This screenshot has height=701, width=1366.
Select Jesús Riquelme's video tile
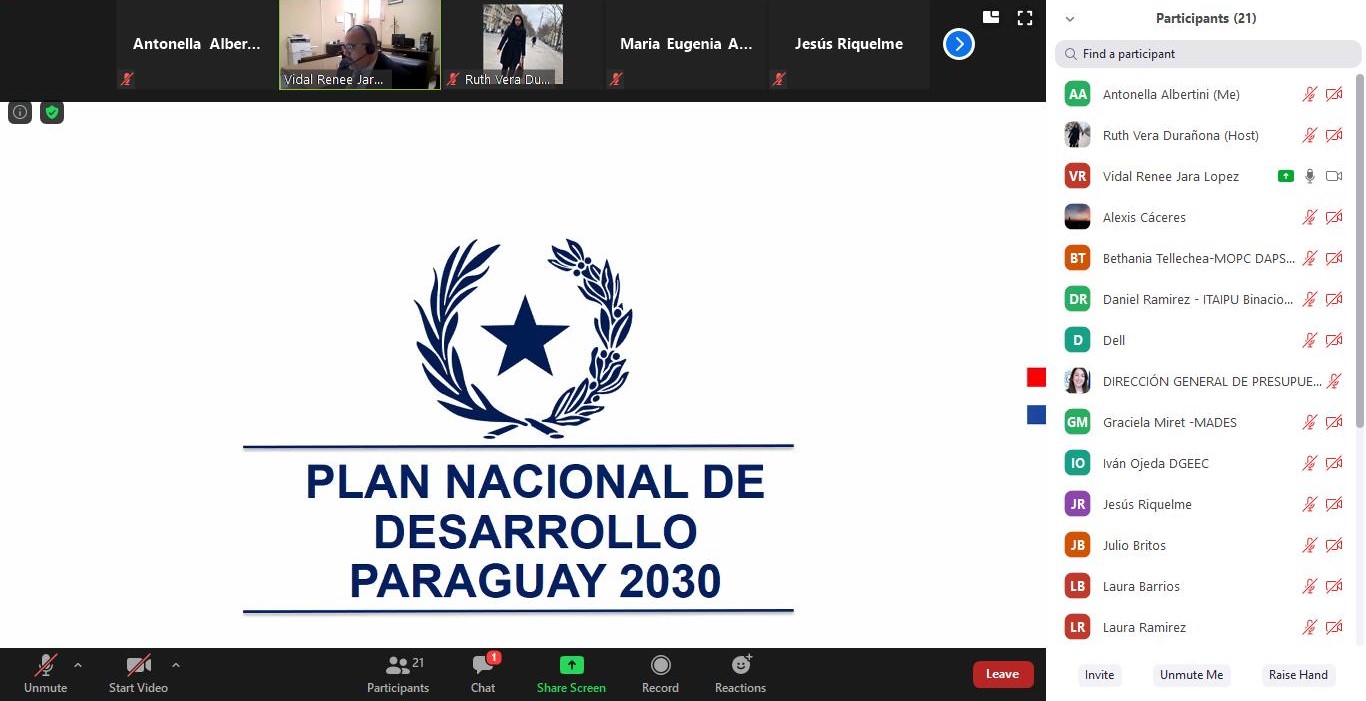[x=849, y=44]
